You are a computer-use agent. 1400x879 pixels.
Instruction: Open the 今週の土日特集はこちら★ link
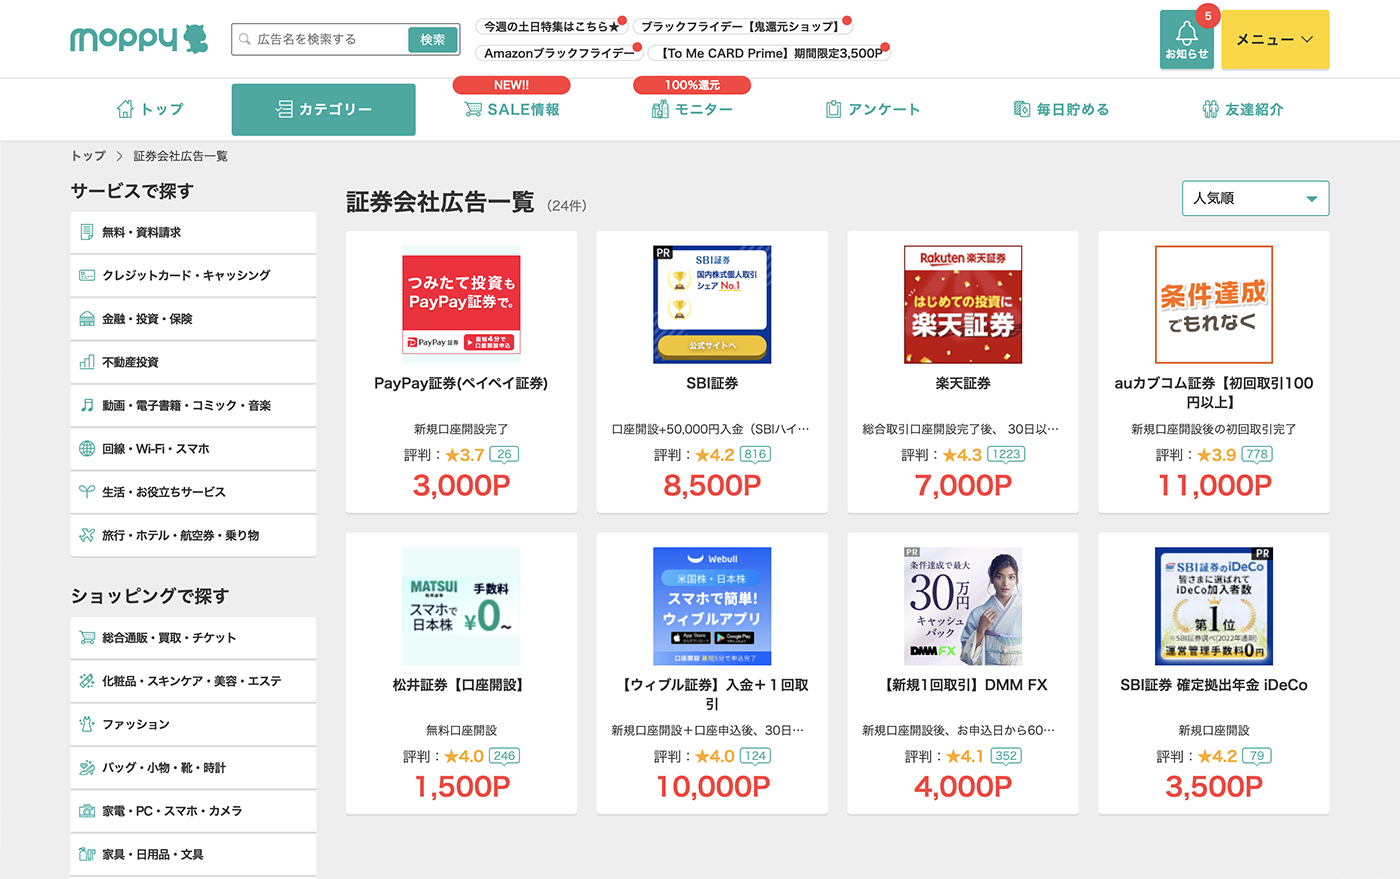pyautogui.click(x=551, y=26)
